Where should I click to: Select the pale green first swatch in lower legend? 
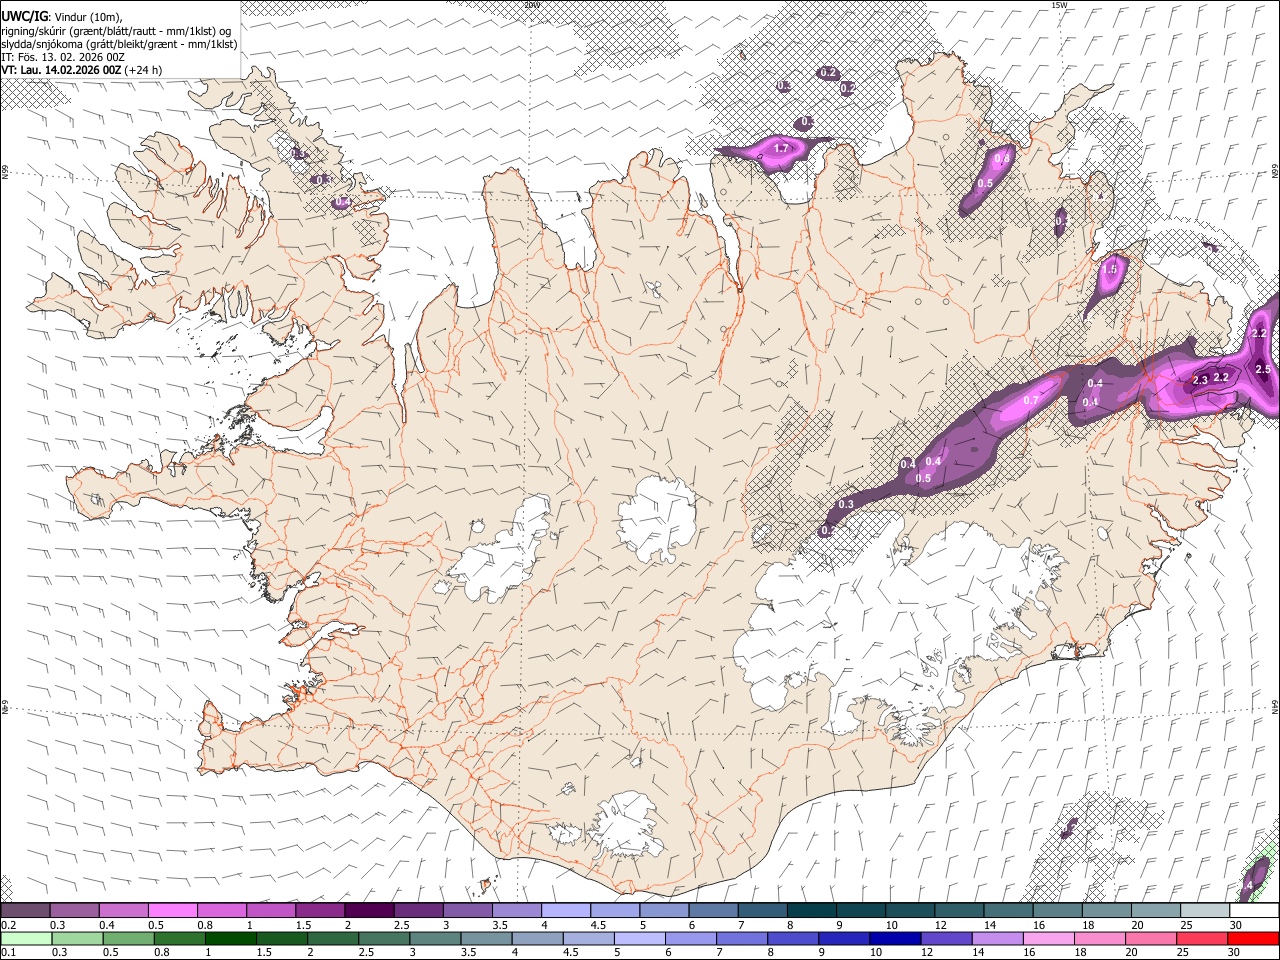(26, 938)
